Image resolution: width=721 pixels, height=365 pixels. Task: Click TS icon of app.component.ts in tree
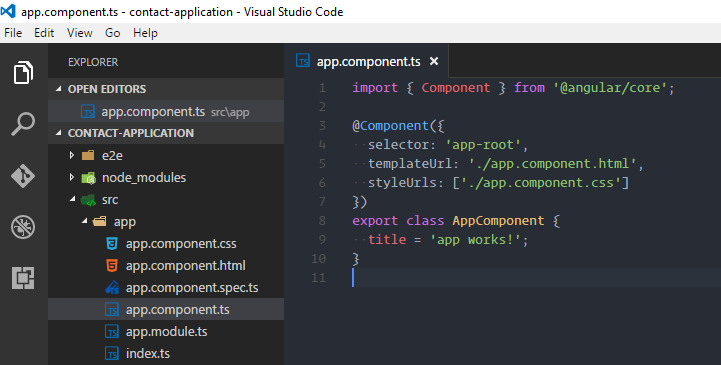tap(112, 309)
